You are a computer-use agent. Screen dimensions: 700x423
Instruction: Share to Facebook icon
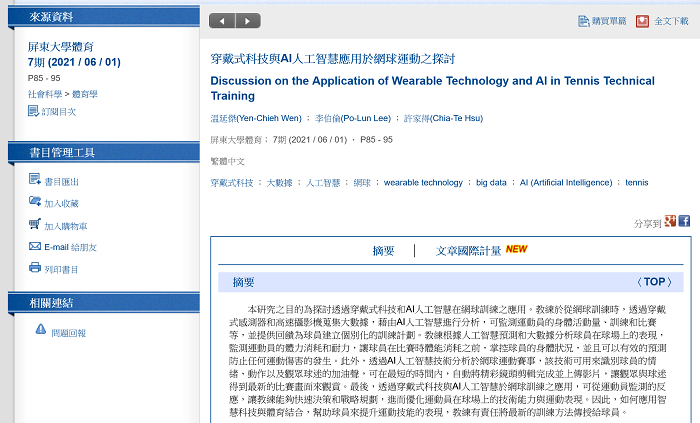(x=684, y=221)
